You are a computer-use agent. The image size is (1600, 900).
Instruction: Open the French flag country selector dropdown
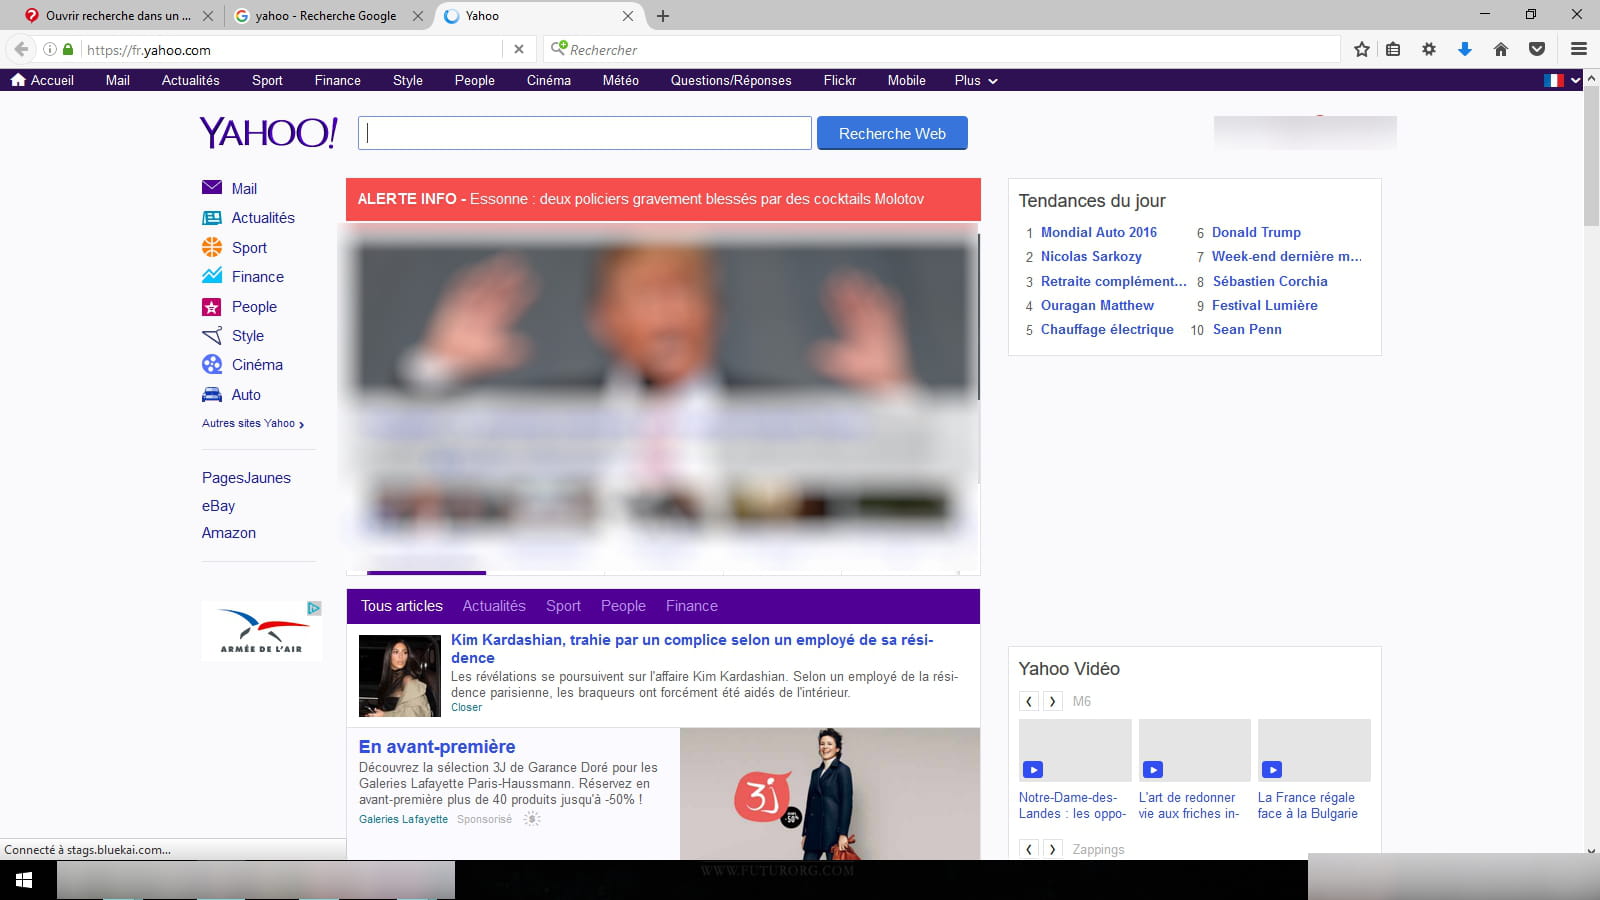click(1562, 80)
